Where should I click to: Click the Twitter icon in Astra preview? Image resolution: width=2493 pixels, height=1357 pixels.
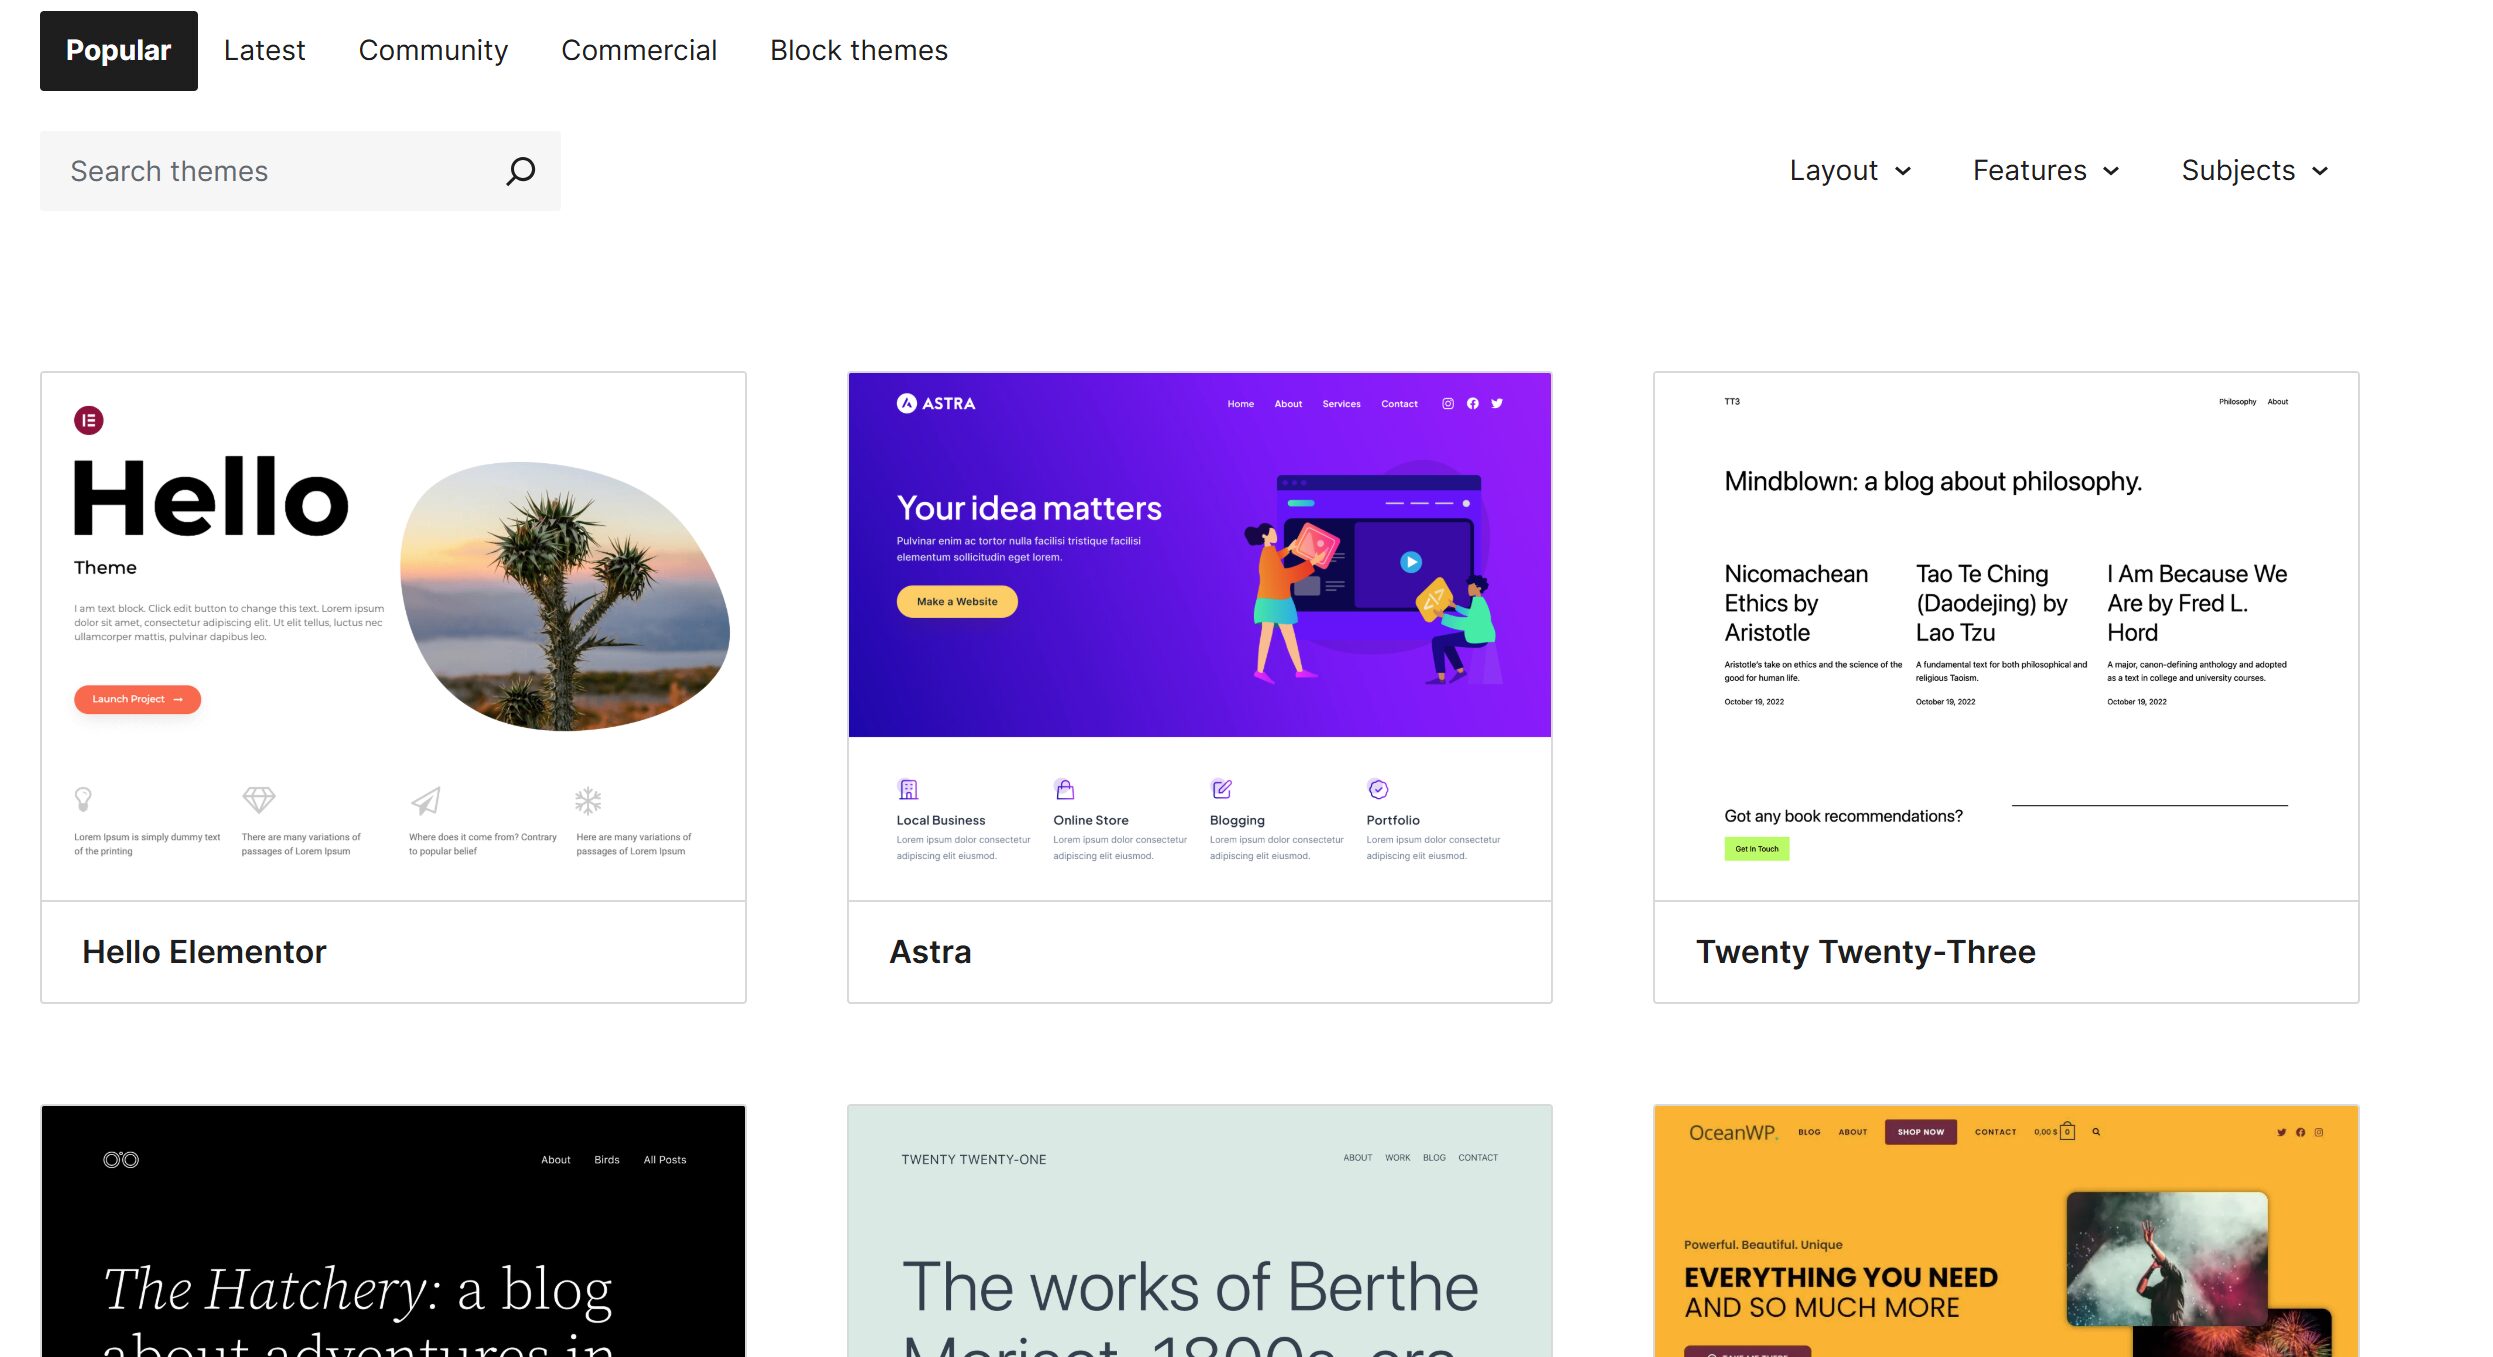click(x=1497, y=404)
